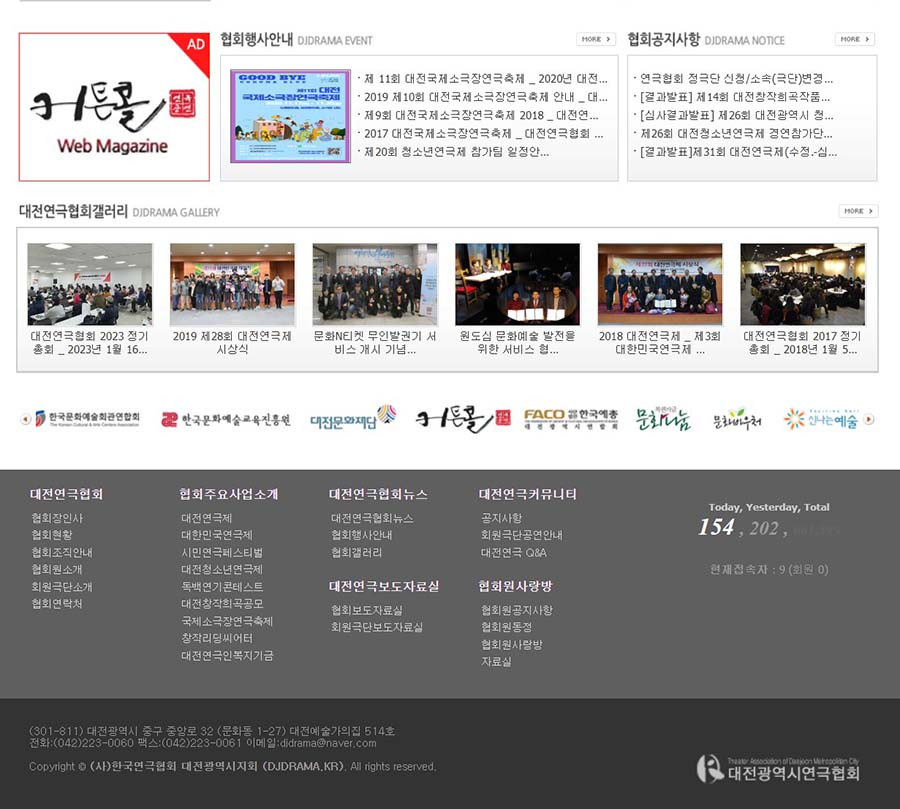Open 2019 제10회 대전국제소극장연극축제 안내 link
Viewport: 900px width, 809px height.
coord(486,96)
